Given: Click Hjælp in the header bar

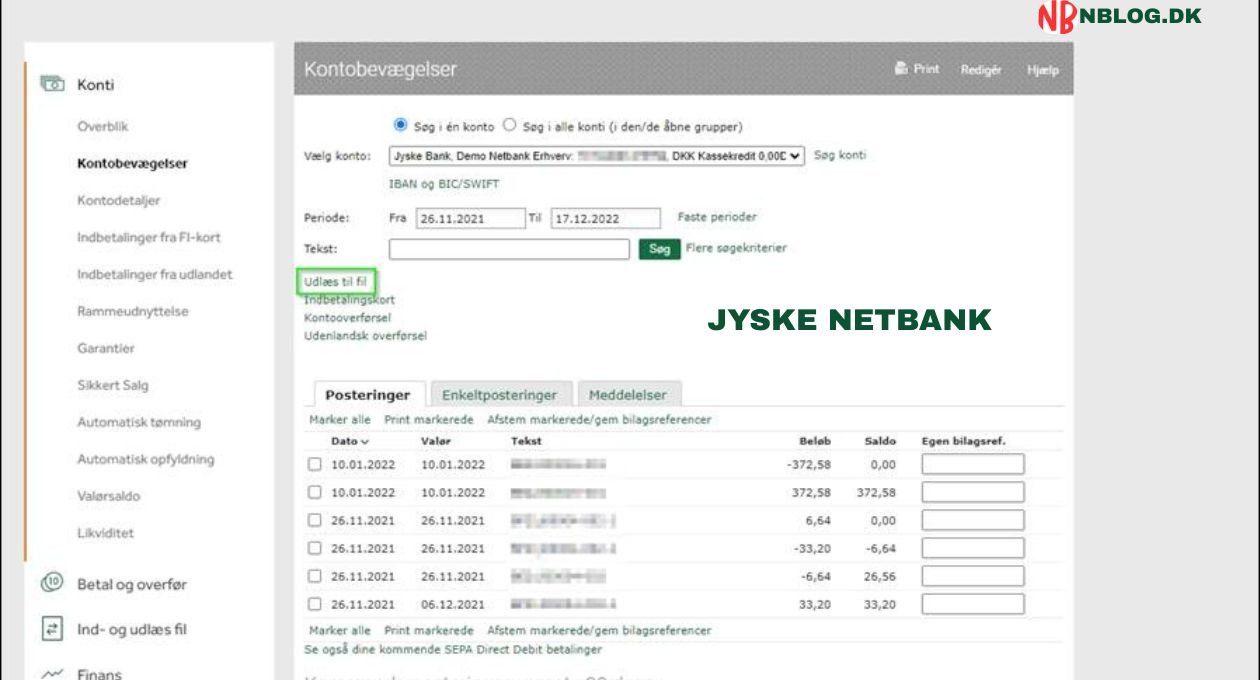Looking at the screenshot, I should click(x=1042, y=70).
